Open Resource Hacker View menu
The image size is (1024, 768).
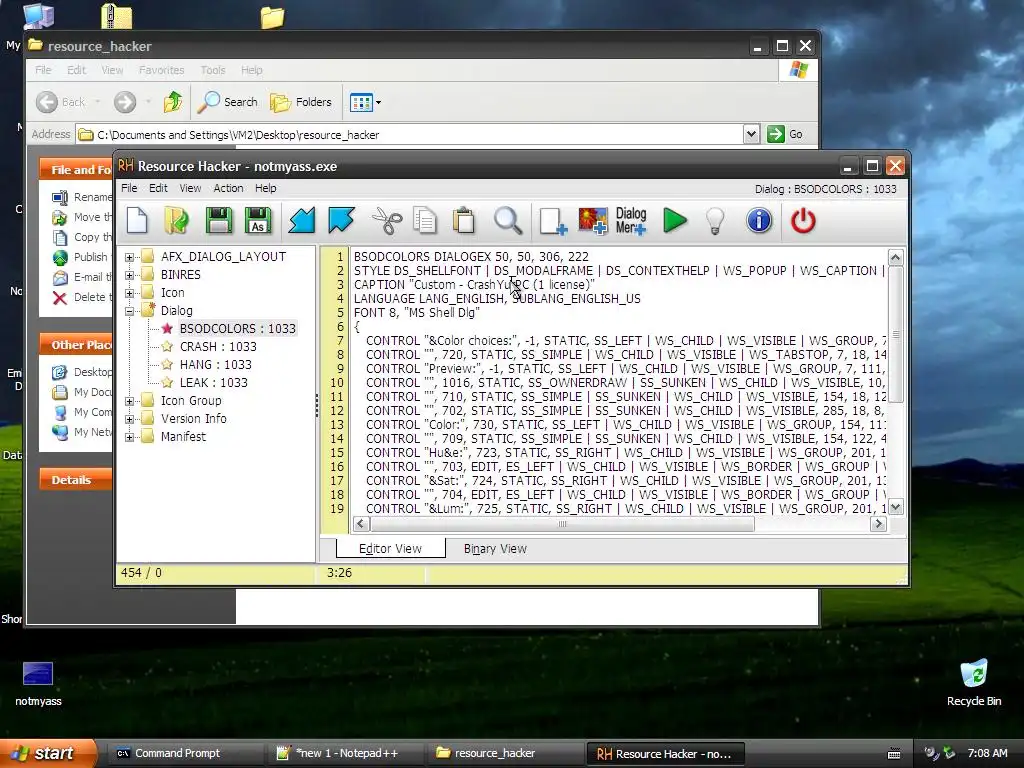(x=190, y=188)
